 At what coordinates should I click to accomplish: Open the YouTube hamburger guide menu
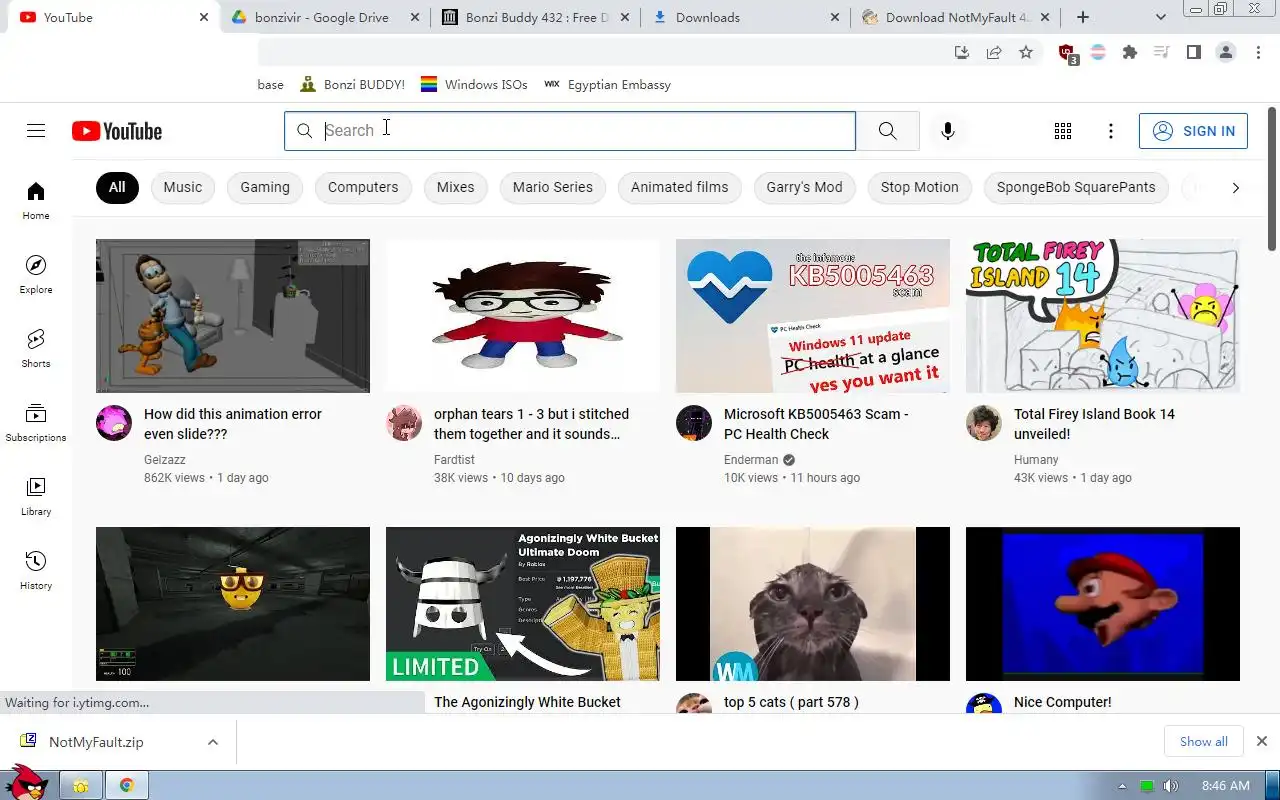(36, 131)
